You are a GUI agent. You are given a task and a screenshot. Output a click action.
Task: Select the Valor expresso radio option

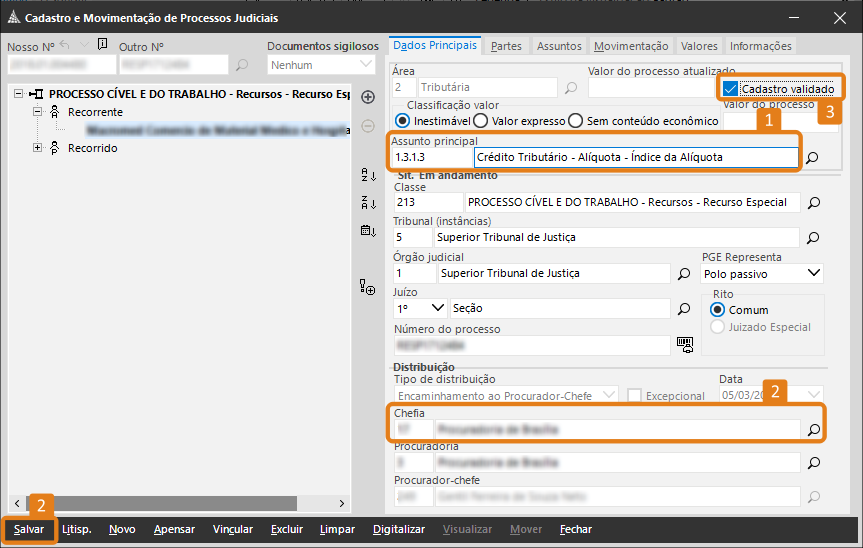[x=481, y=121]
